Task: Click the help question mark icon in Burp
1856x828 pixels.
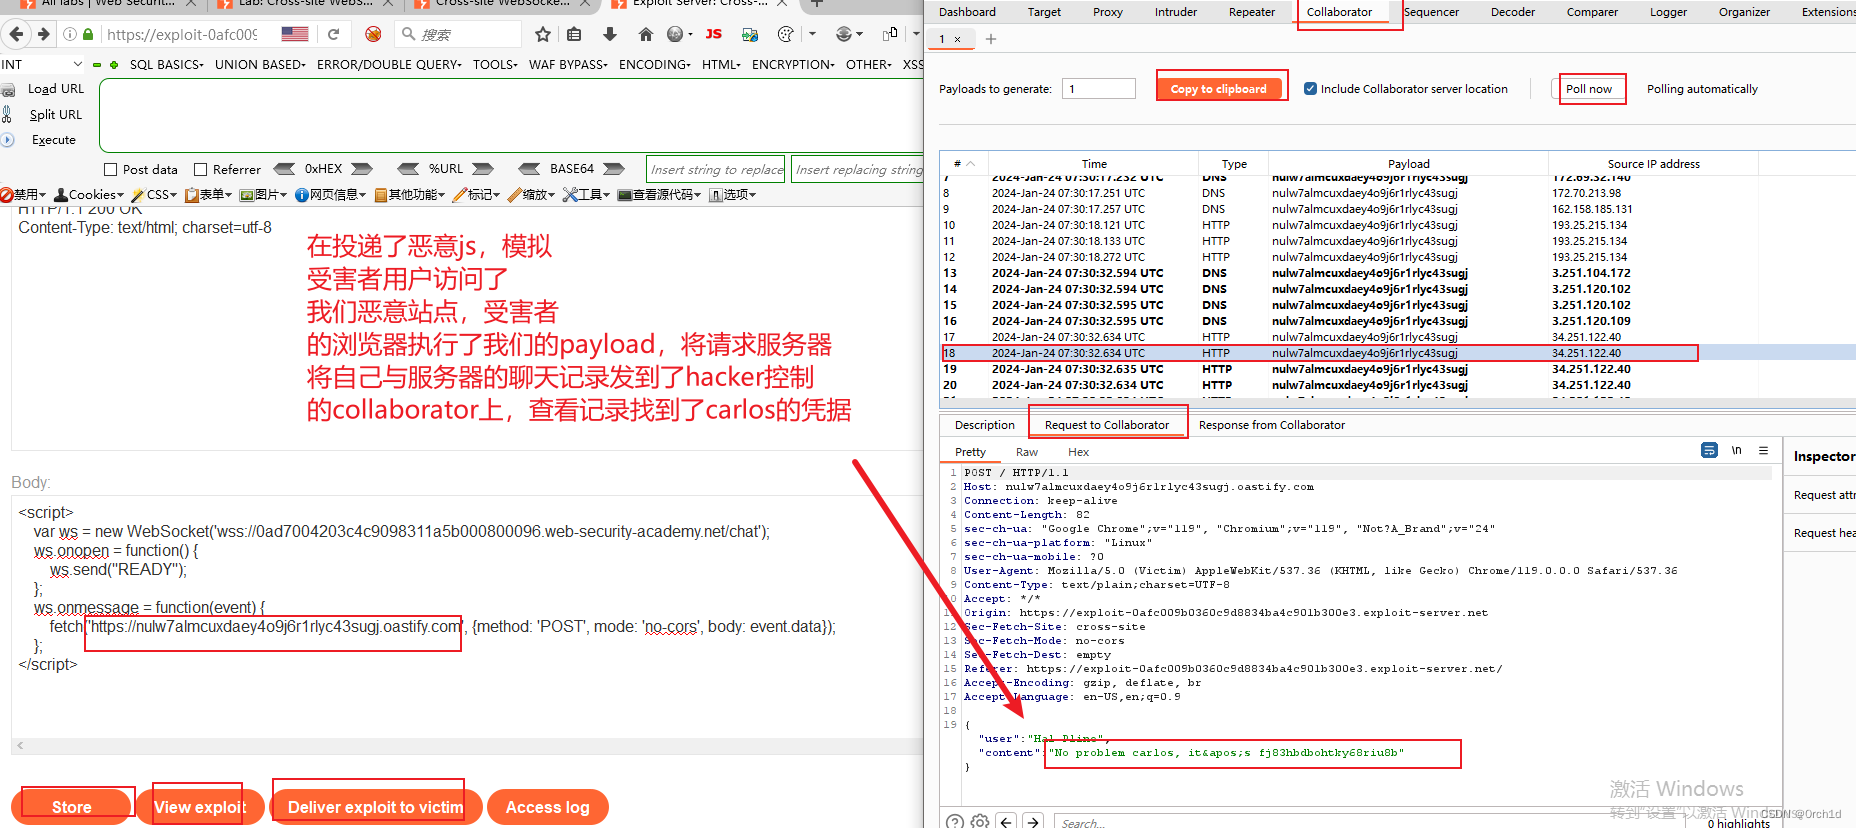Action: coord(955,821)
